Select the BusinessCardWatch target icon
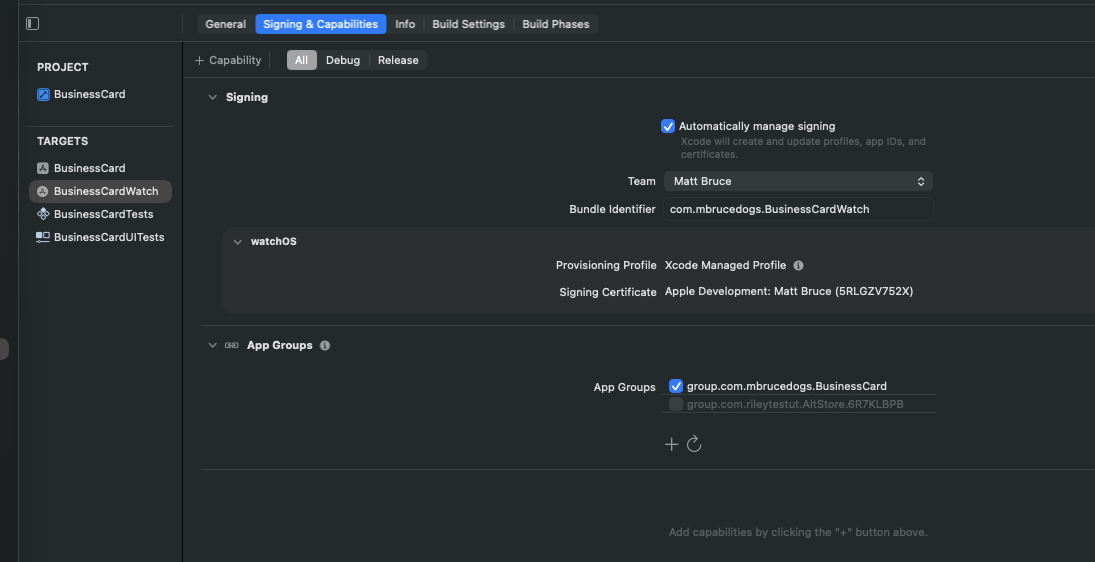1095x562 pixels. click(x=43, y=191)
